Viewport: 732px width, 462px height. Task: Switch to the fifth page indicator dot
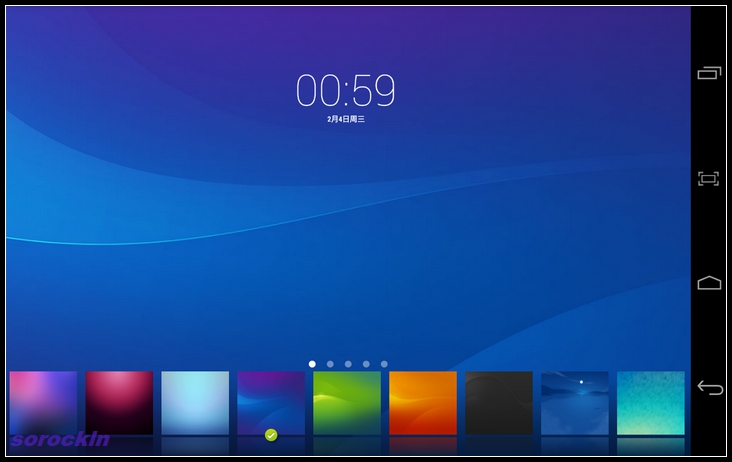tap(384, 364)
